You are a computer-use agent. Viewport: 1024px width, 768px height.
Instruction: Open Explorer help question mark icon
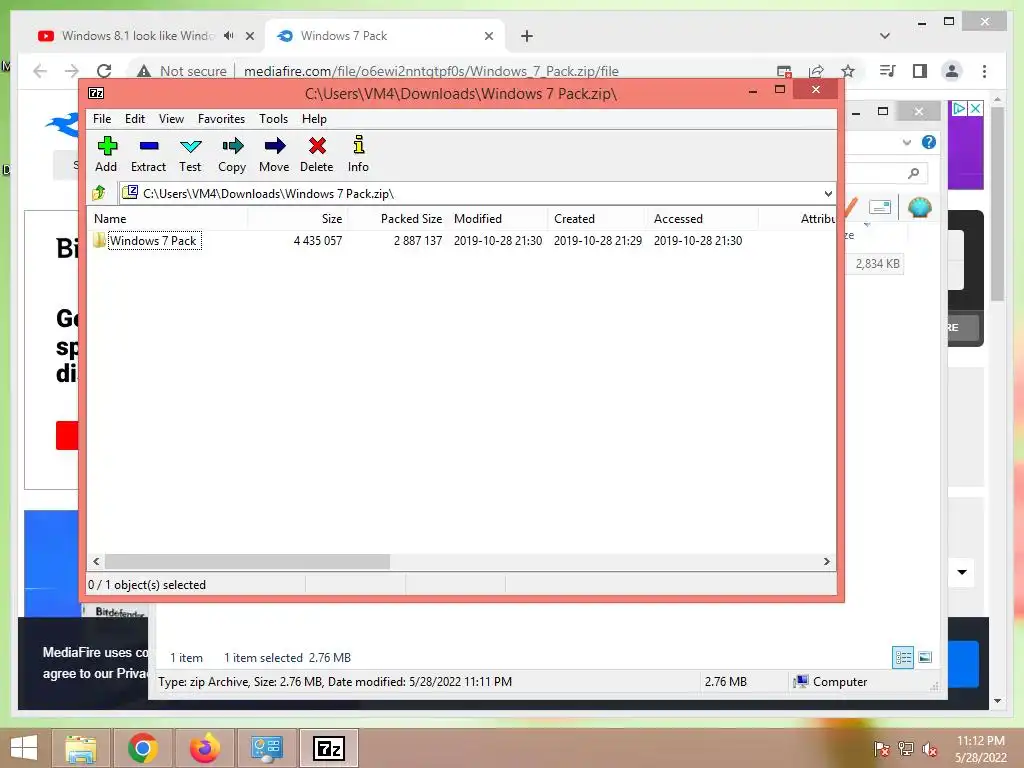click(x=929, y=142)
